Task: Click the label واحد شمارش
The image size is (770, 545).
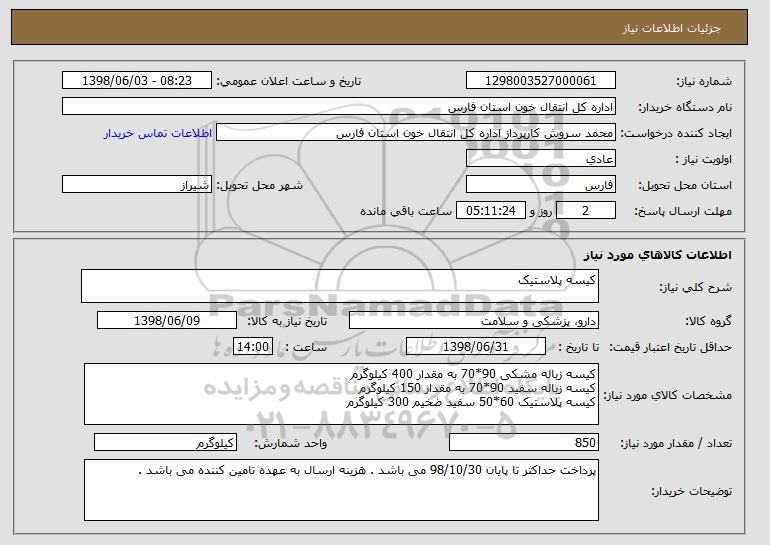Action: pos(290,443)
